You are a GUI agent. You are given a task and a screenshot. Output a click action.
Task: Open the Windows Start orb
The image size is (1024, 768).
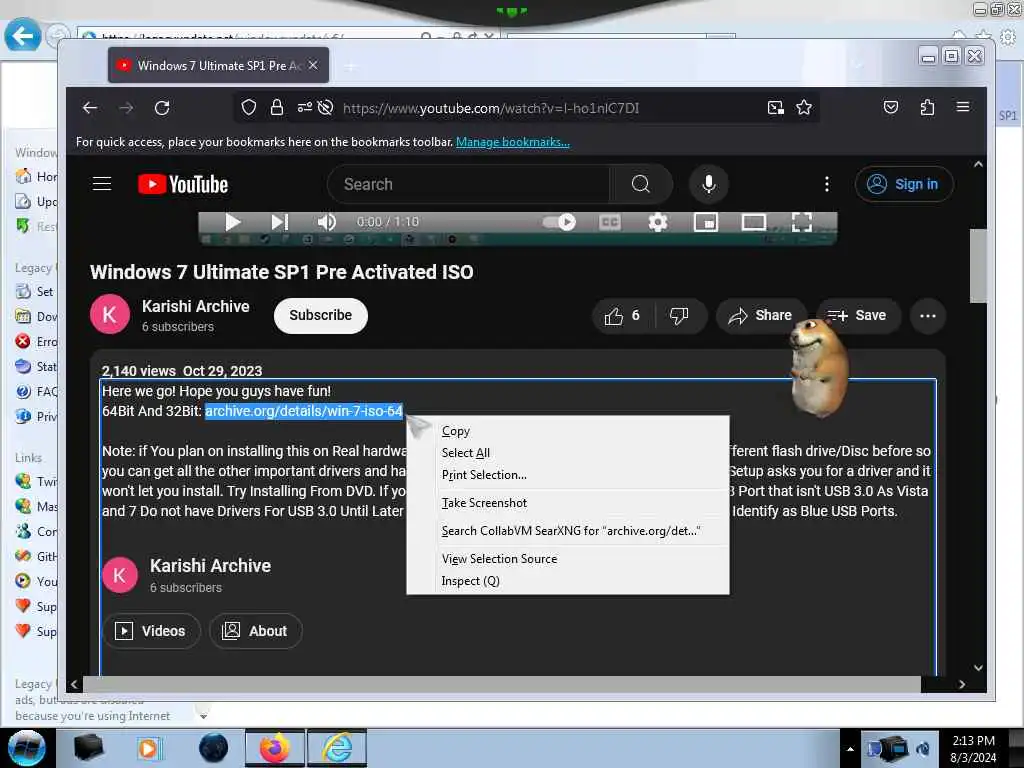pyautogui.click(x=26, y=748)
